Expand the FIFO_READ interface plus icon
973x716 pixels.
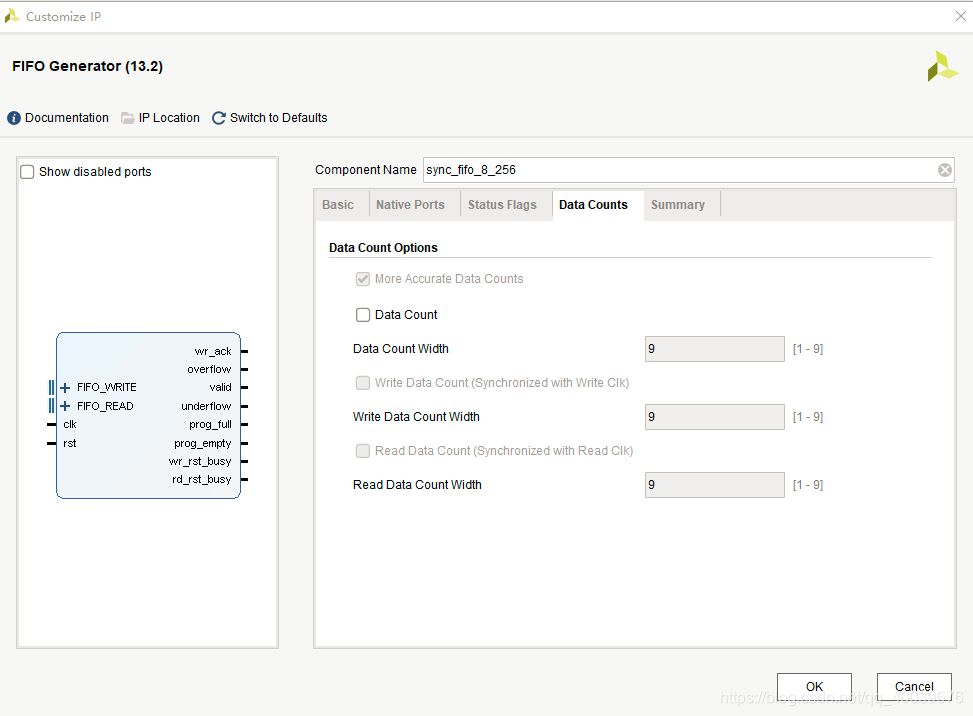point(65,406)
